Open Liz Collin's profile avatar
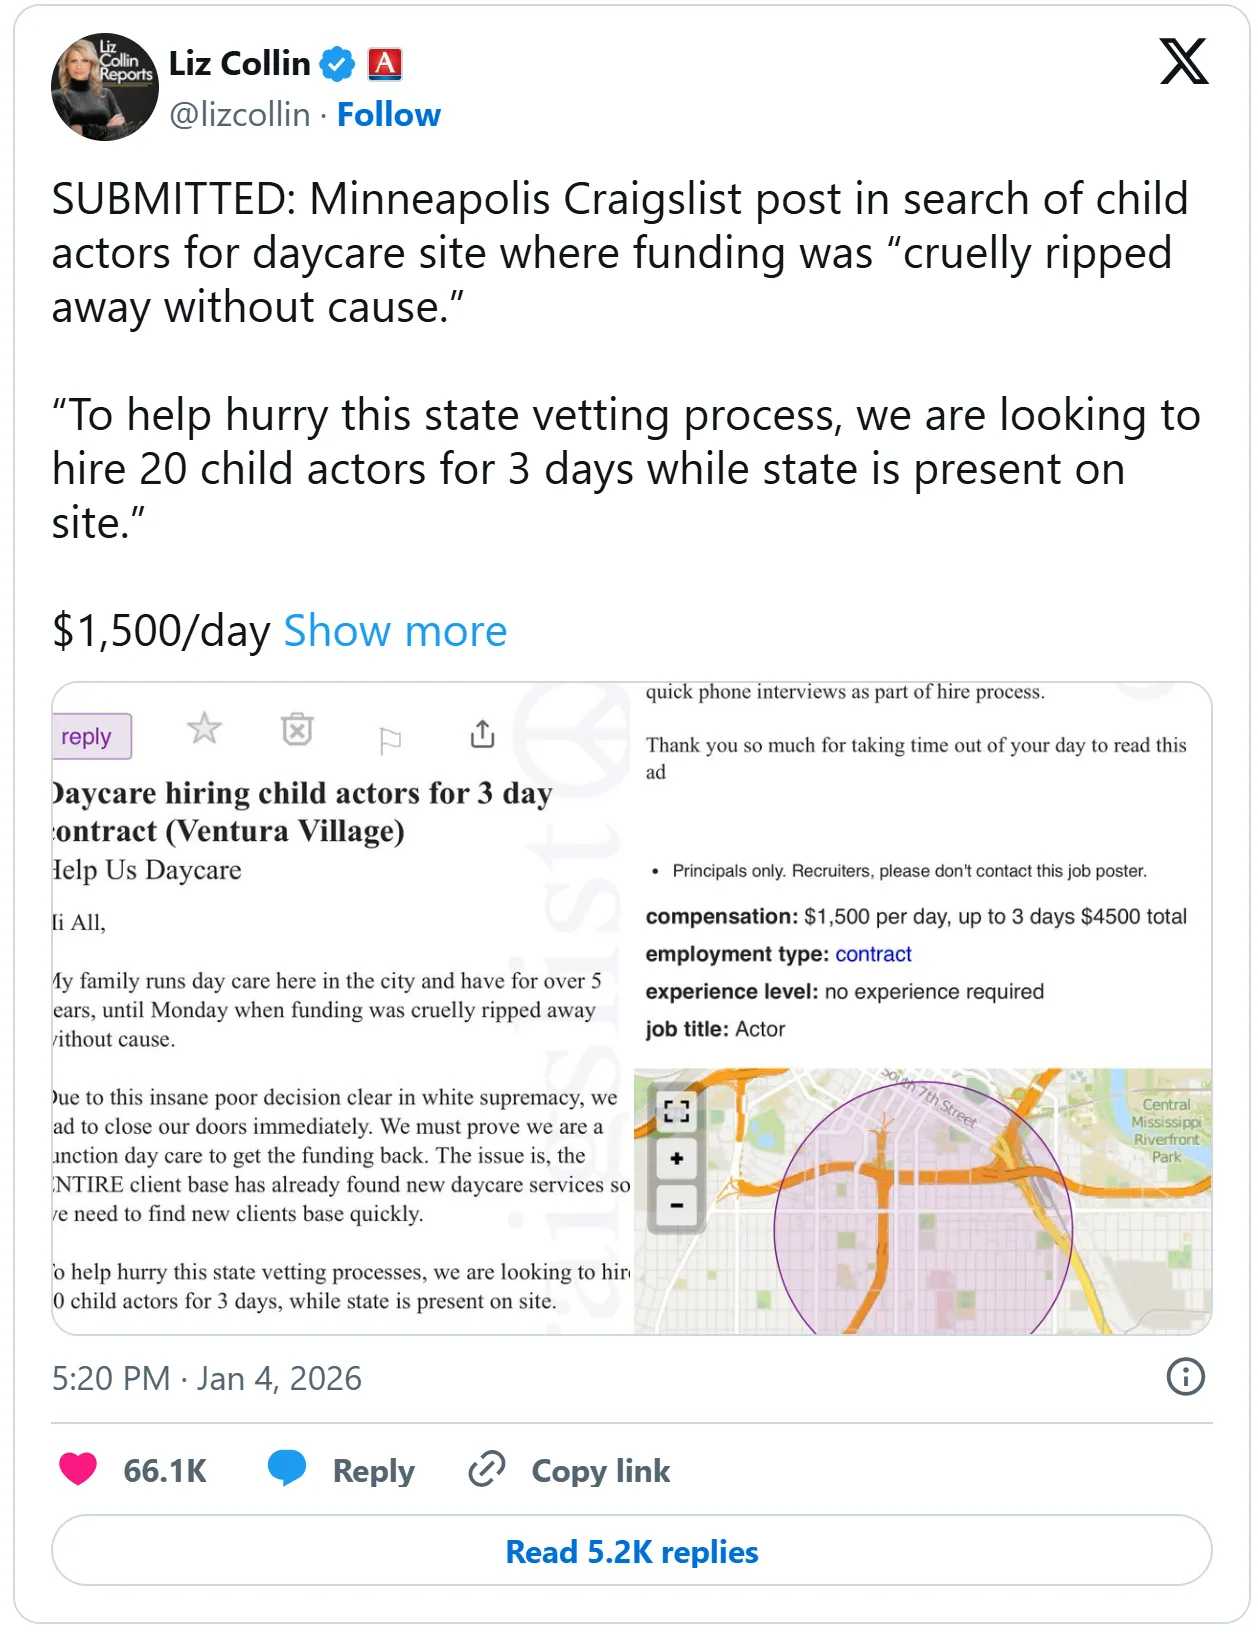 pos(104,87)
